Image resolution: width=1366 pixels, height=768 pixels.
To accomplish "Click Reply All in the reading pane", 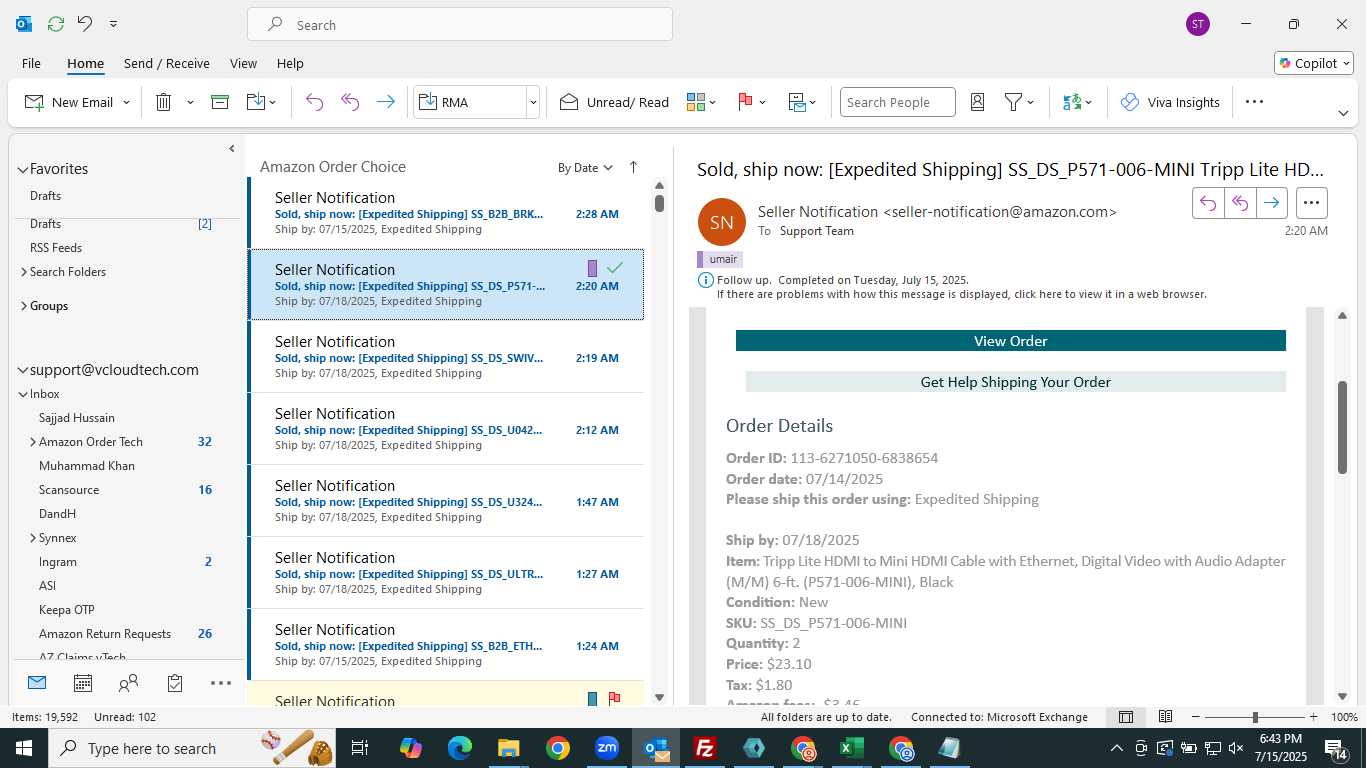I will [1240, 203].
